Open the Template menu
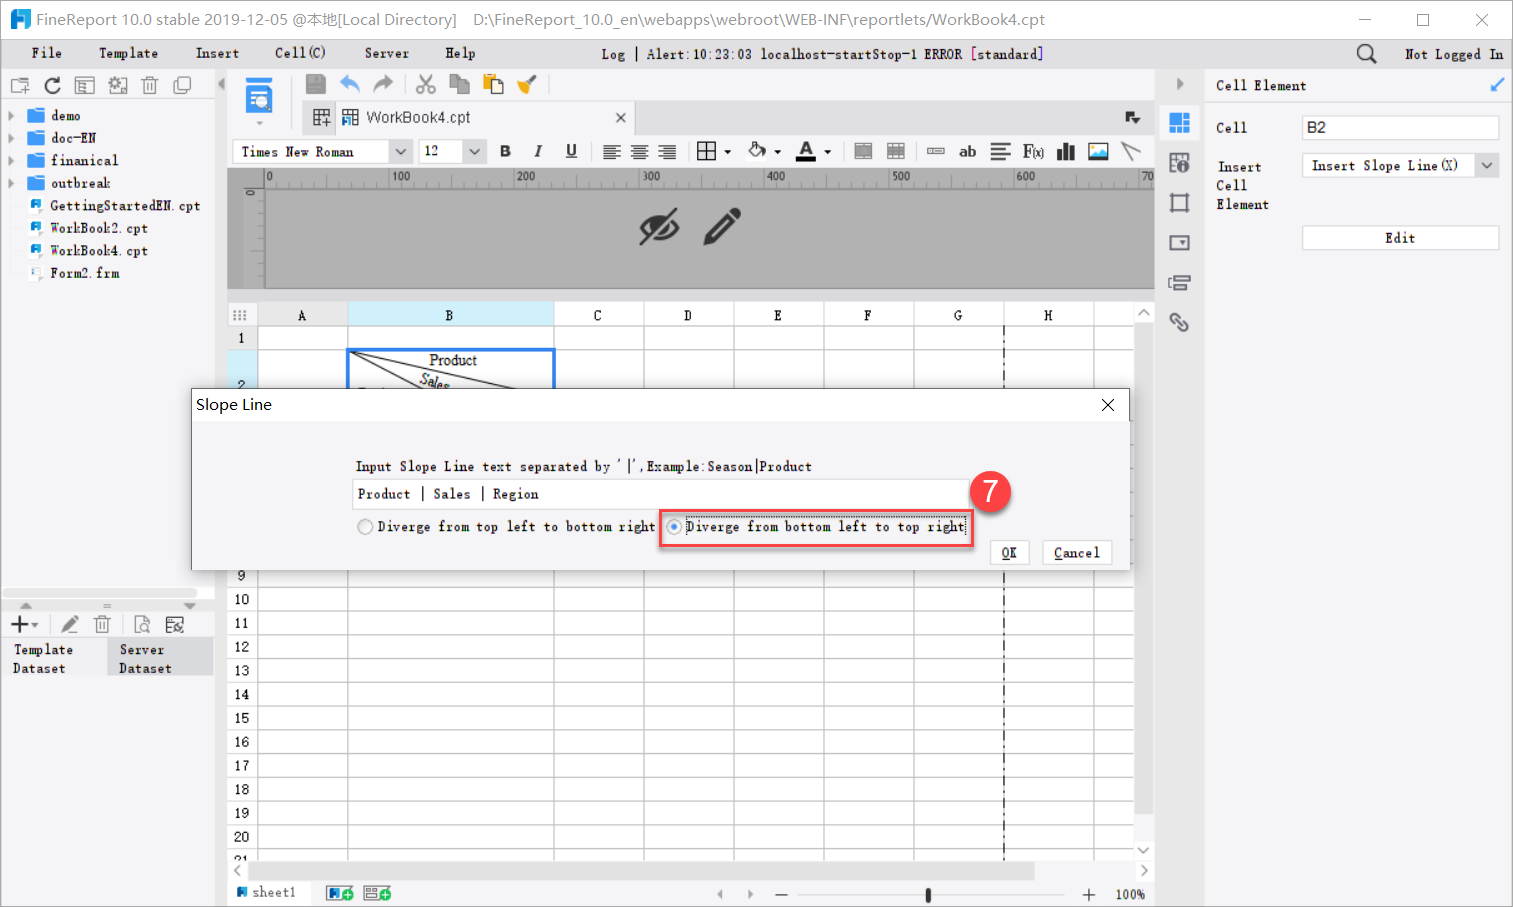The image size is (1513, 907). tap(128, 53)
